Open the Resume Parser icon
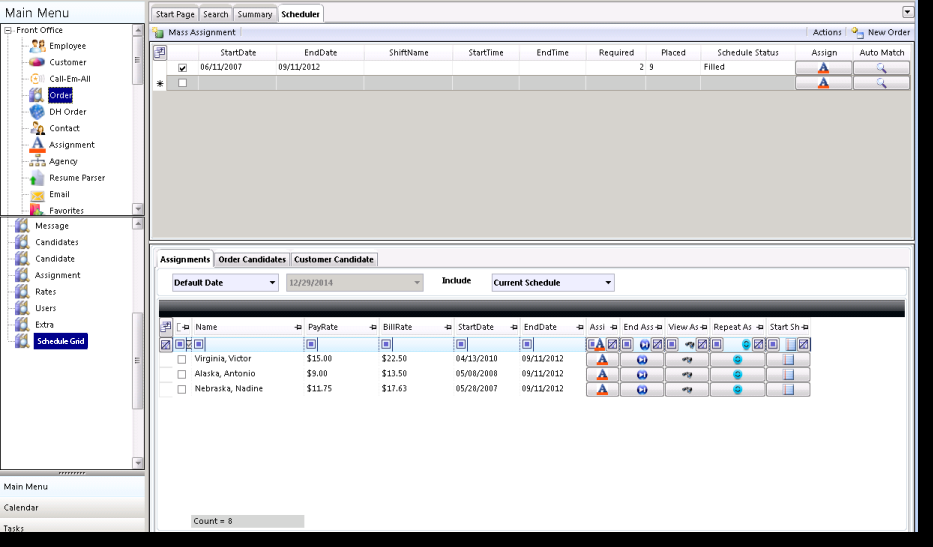Image resolution: width=933 pixels, height=547 pixels. coord(37,177)
